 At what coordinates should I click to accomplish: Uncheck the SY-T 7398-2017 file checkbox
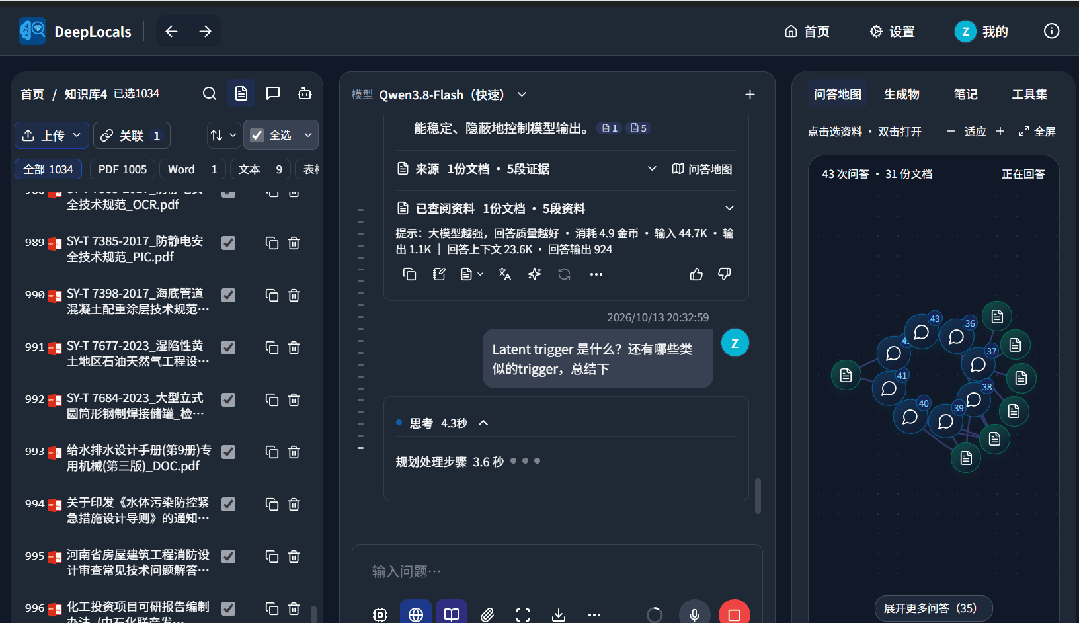pos(228,295)
